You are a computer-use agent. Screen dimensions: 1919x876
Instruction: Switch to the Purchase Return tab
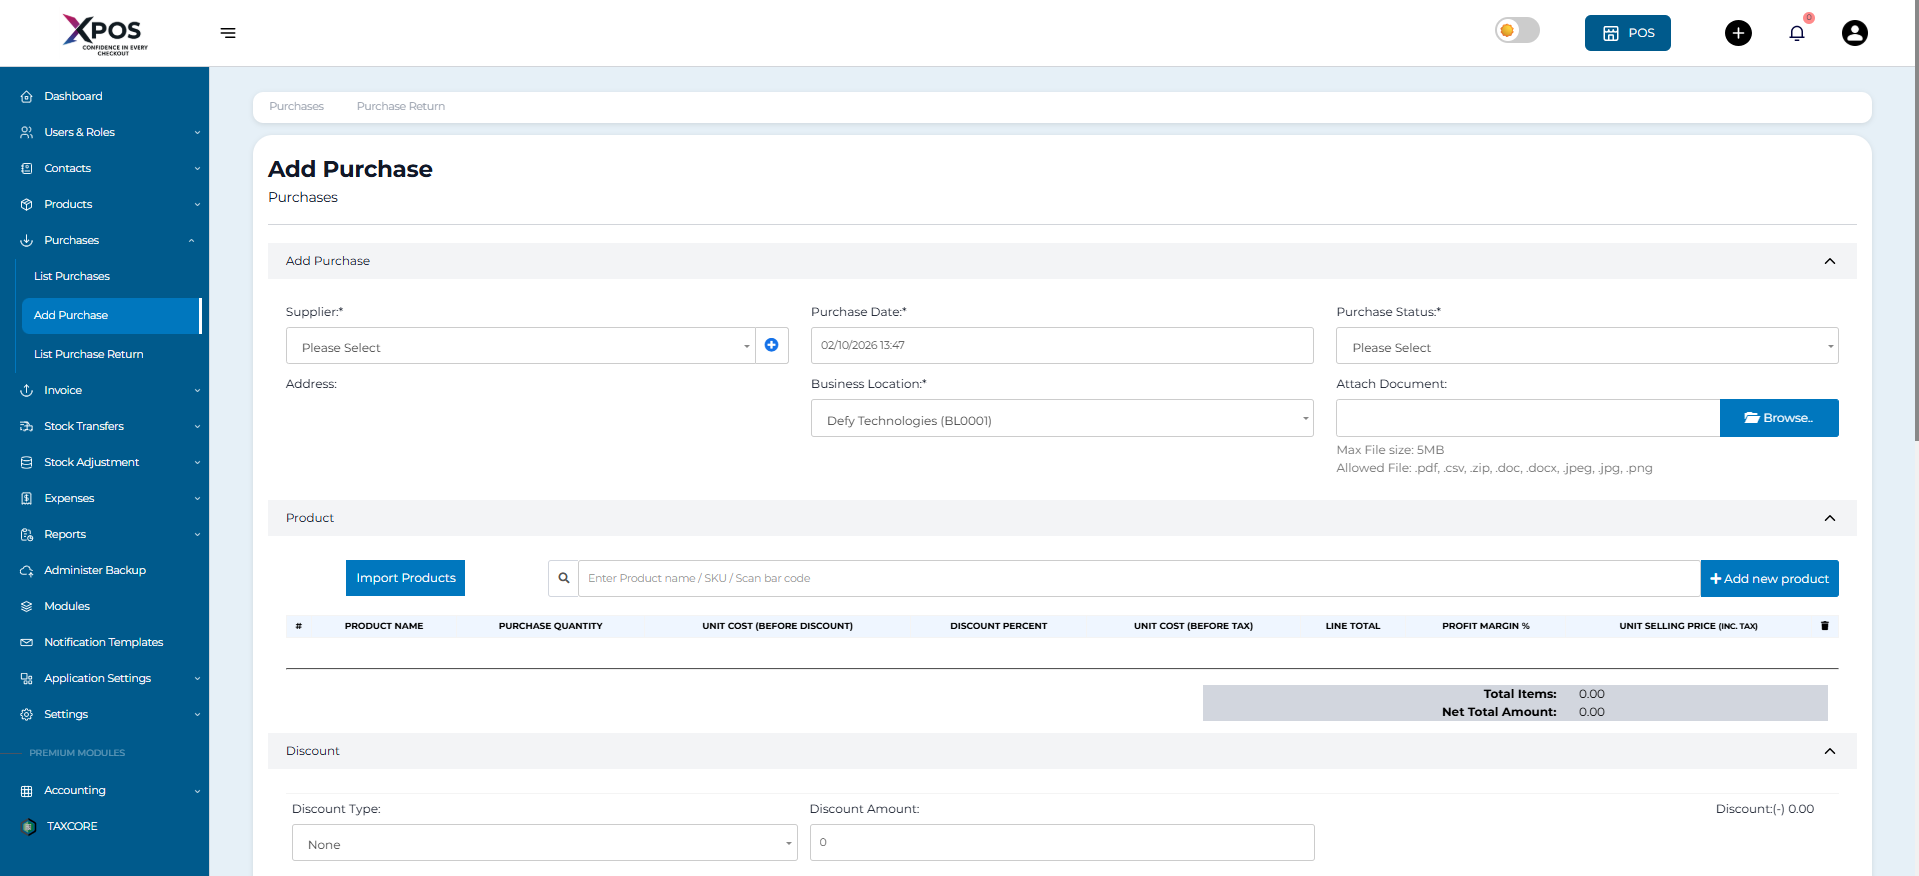[x=400, y=106]
